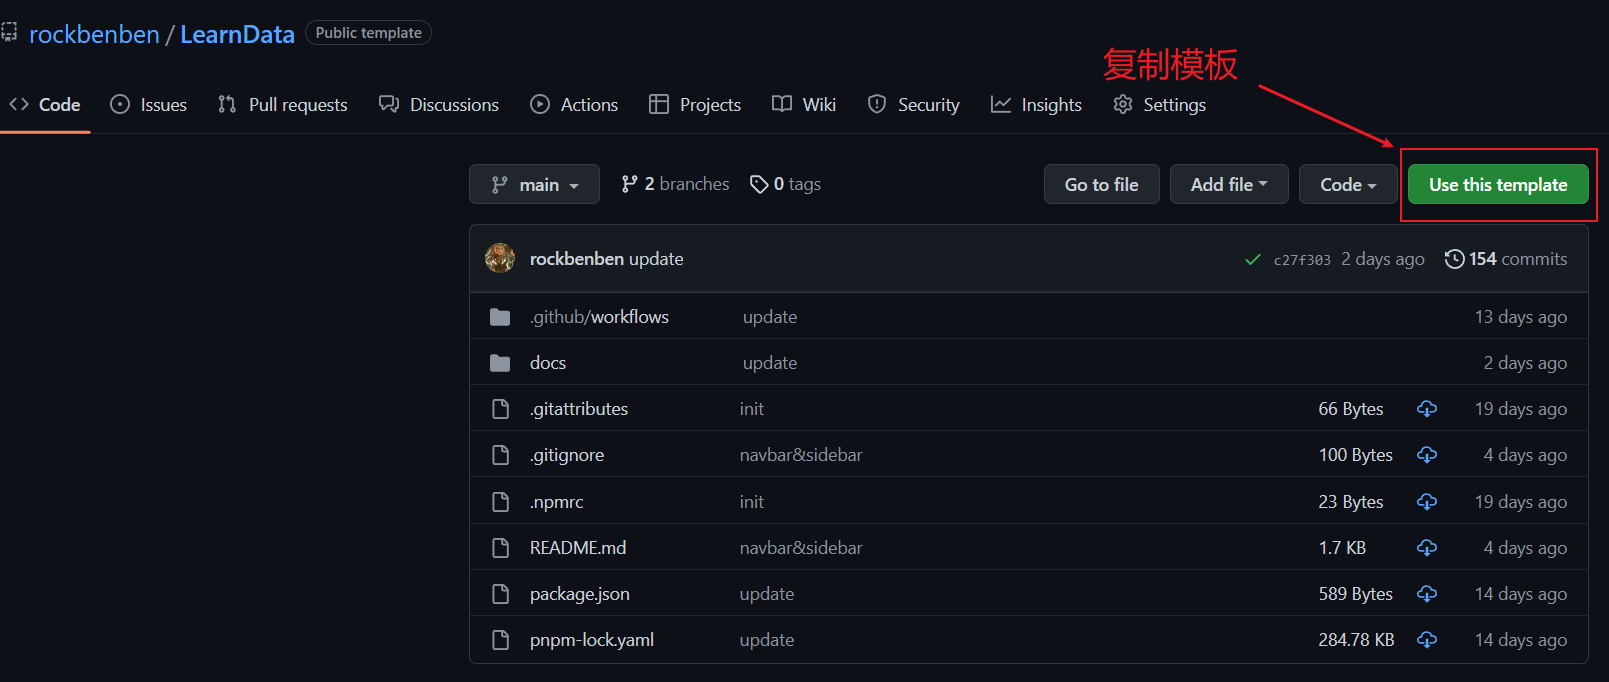Download .npmrc via cloud icon
1609x682 pixels.
(1427, 501)
